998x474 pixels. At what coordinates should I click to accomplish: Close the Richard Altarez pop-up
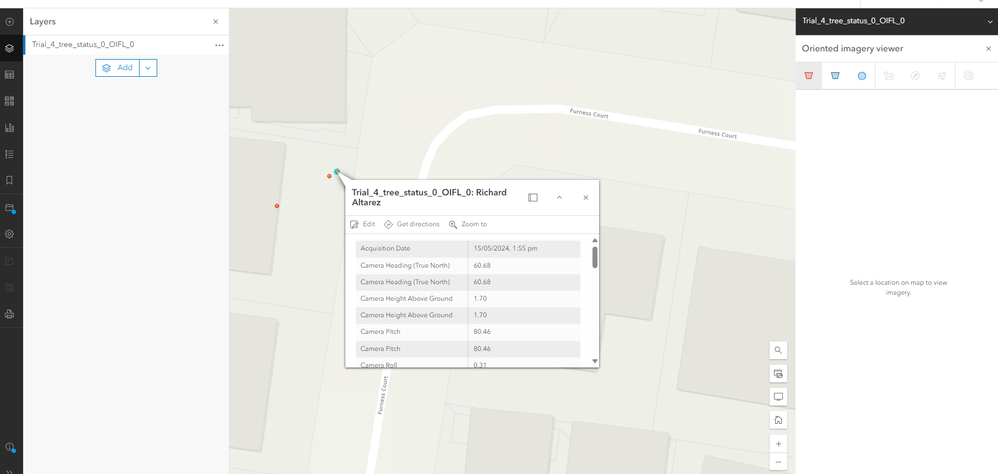pyautogui.click(x=586, y=198)
